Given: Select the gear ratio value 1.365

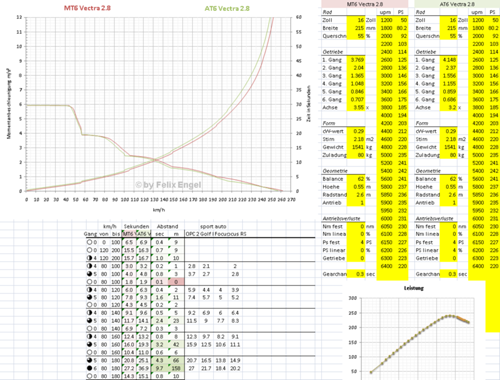Looking at the screenshot, I should click(356, 76).
